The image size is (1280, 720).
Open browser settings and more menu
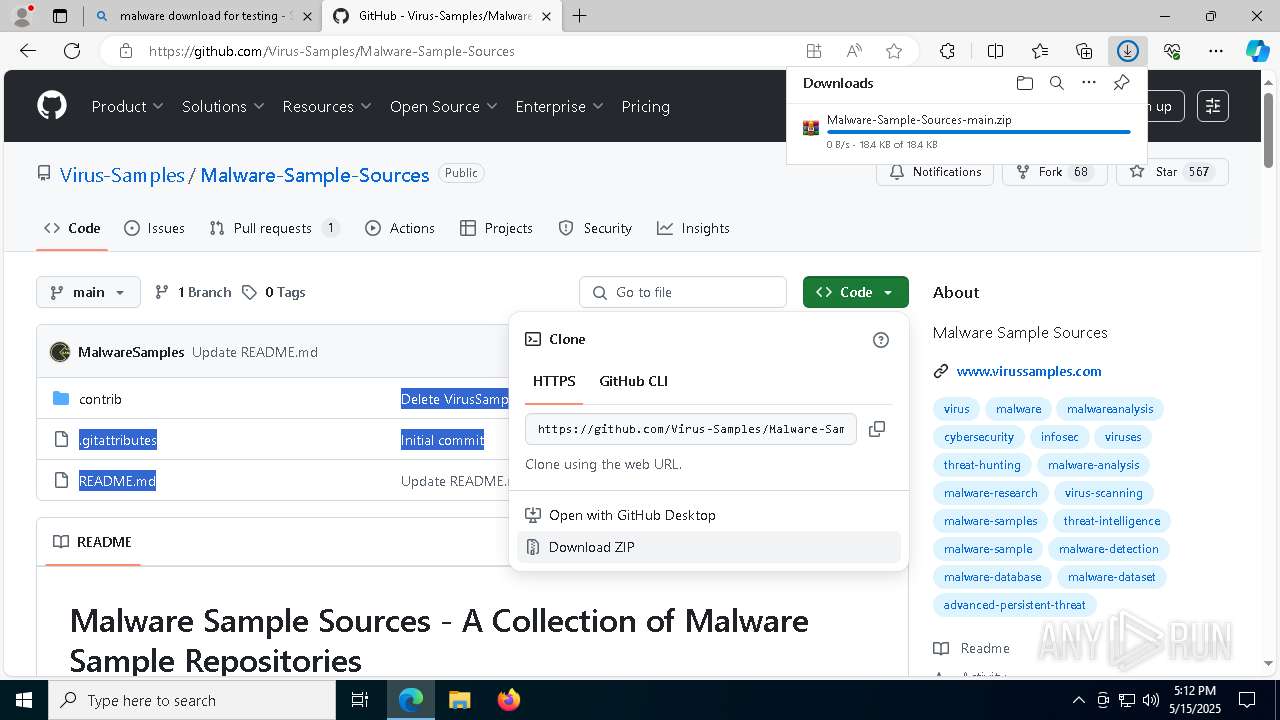tap(1216, 51)
